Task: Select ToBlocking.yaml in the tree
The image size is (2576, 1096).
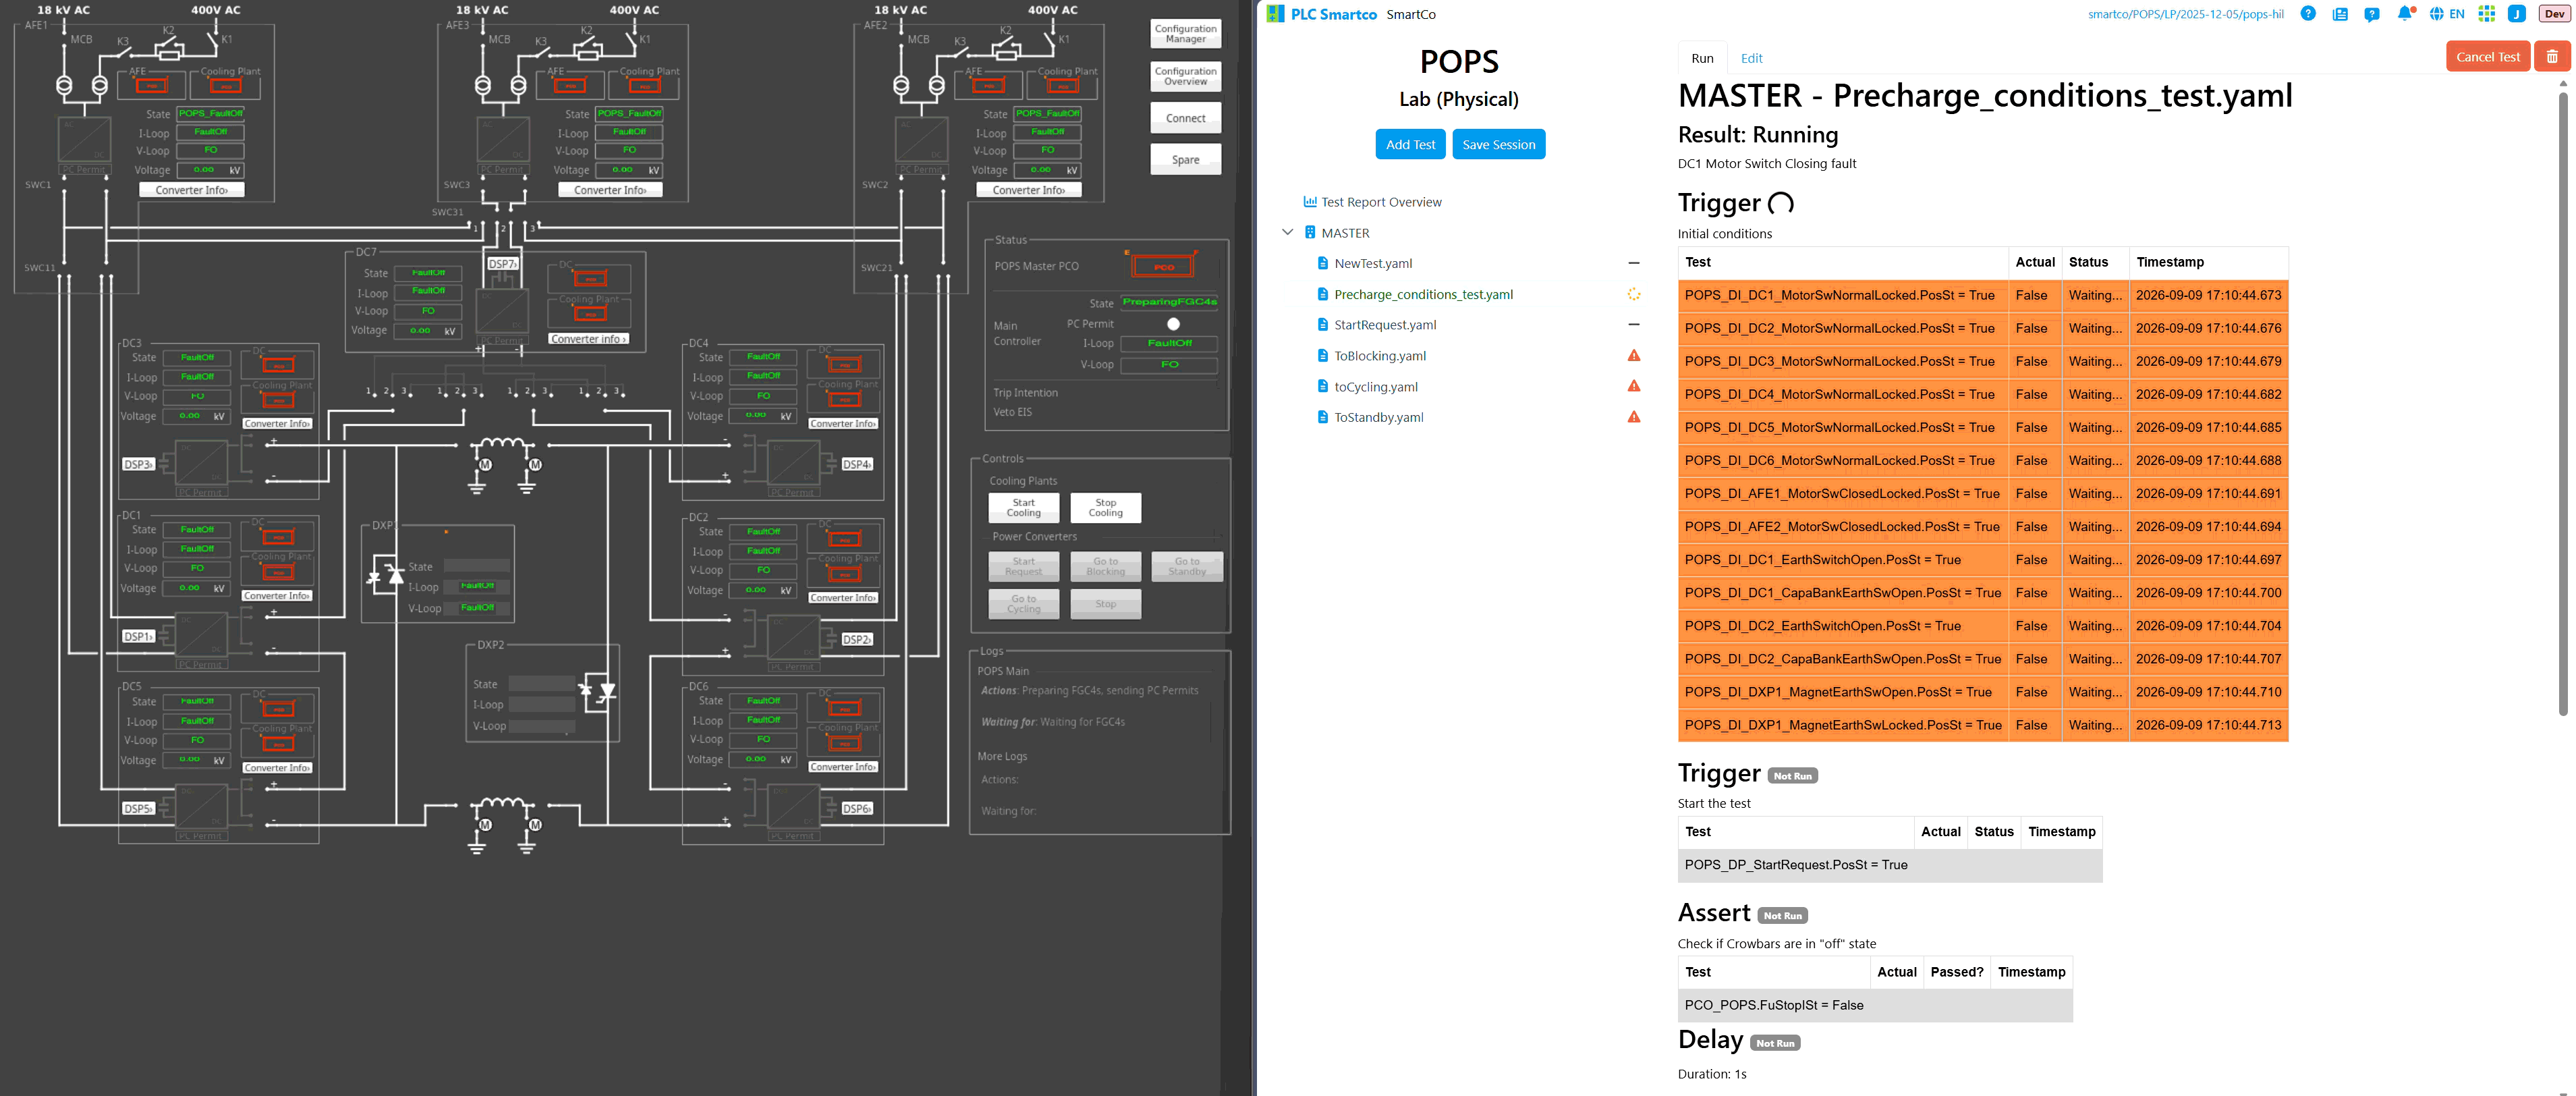Action: [1380, 356]
